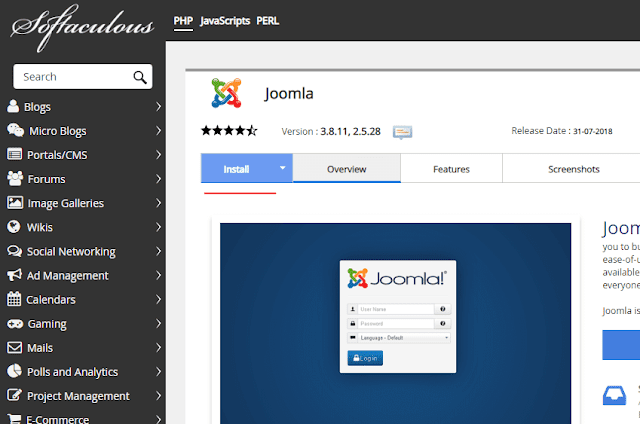Expand the Gaming category arrow
This screenshot has width=640, height=424.
[x=159, y=323]
